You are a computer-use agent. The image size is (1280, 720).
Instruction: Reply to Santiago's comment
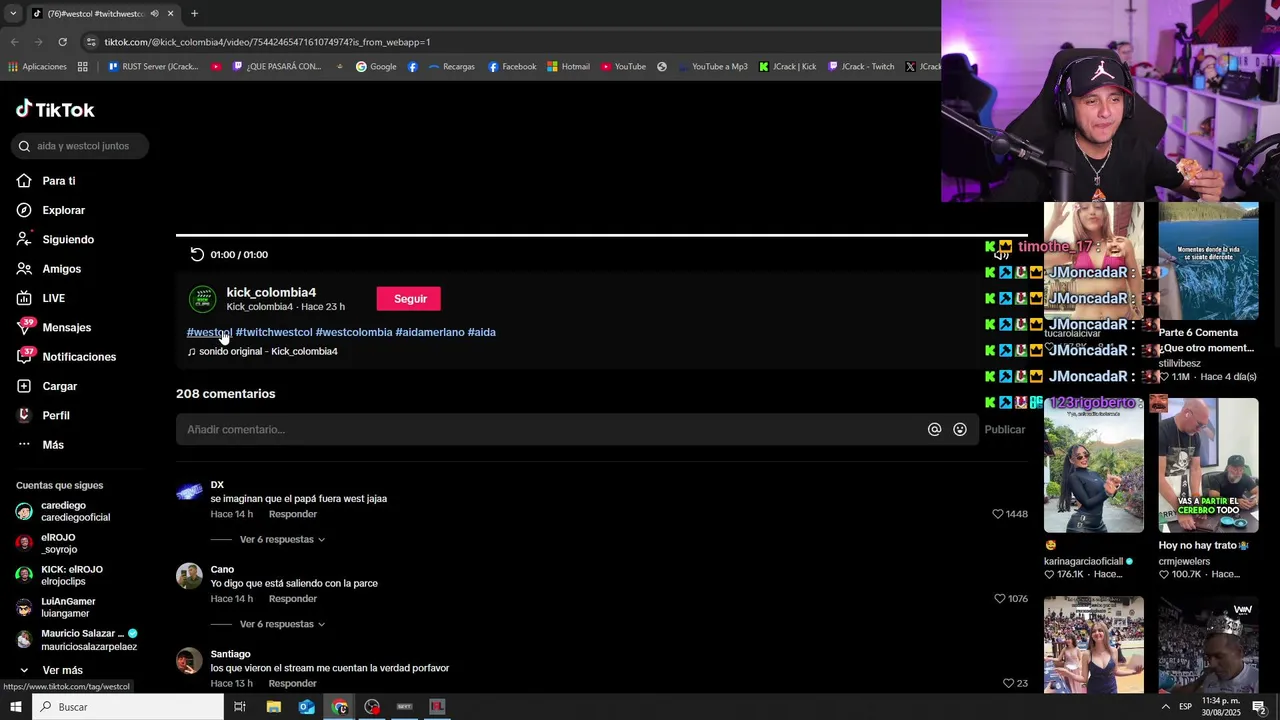click(293, 684)
